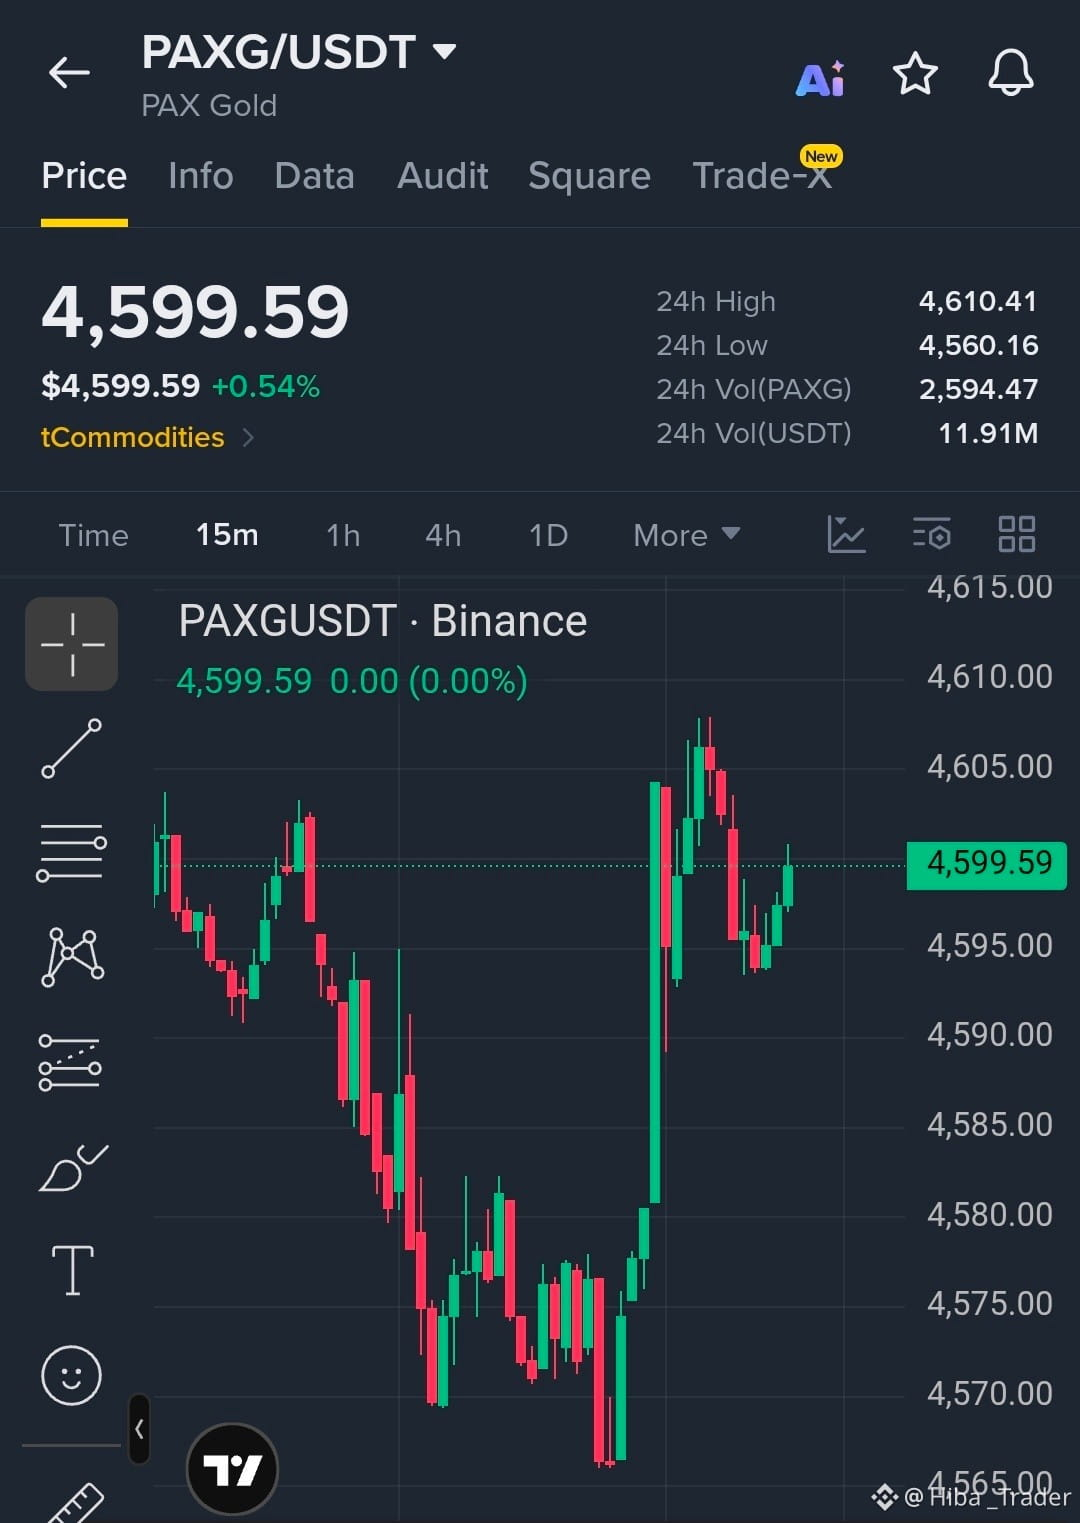This screenshot has width=1080, height=1523.
Task: Tap the large 4,599.59 last price
Action: [195, 311]
